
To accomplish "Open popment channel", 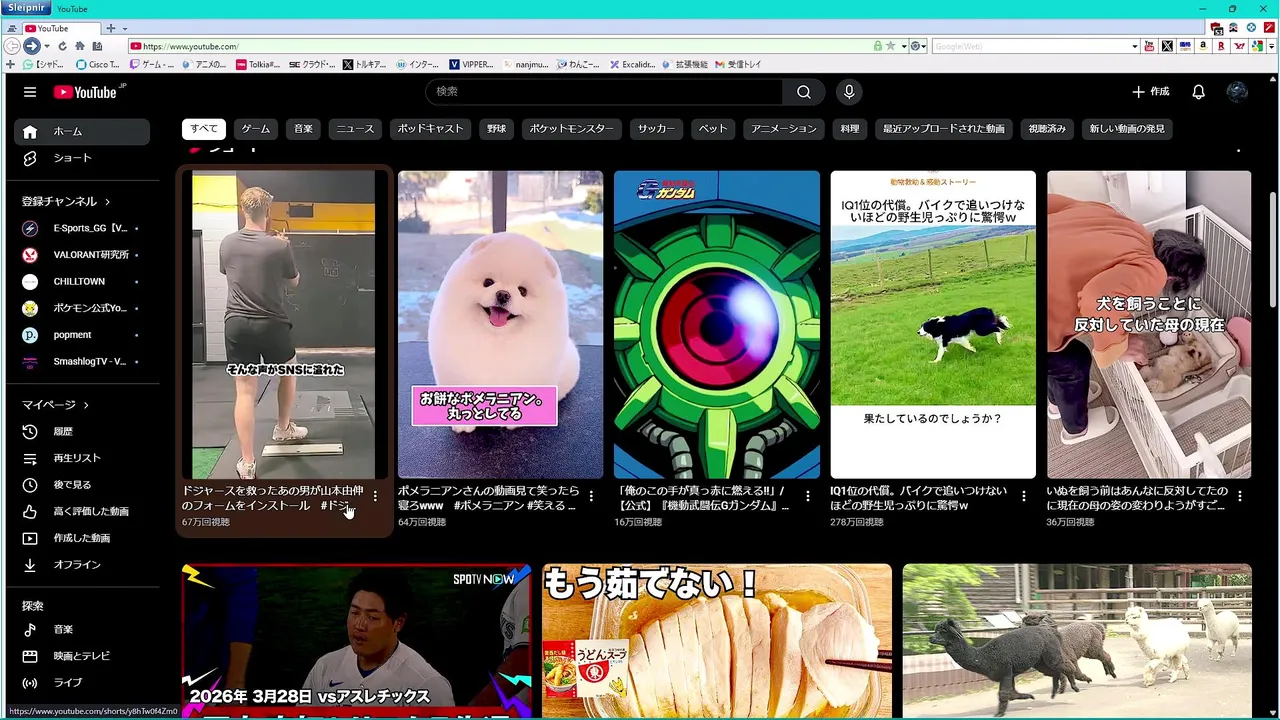I will coord(82,335).
